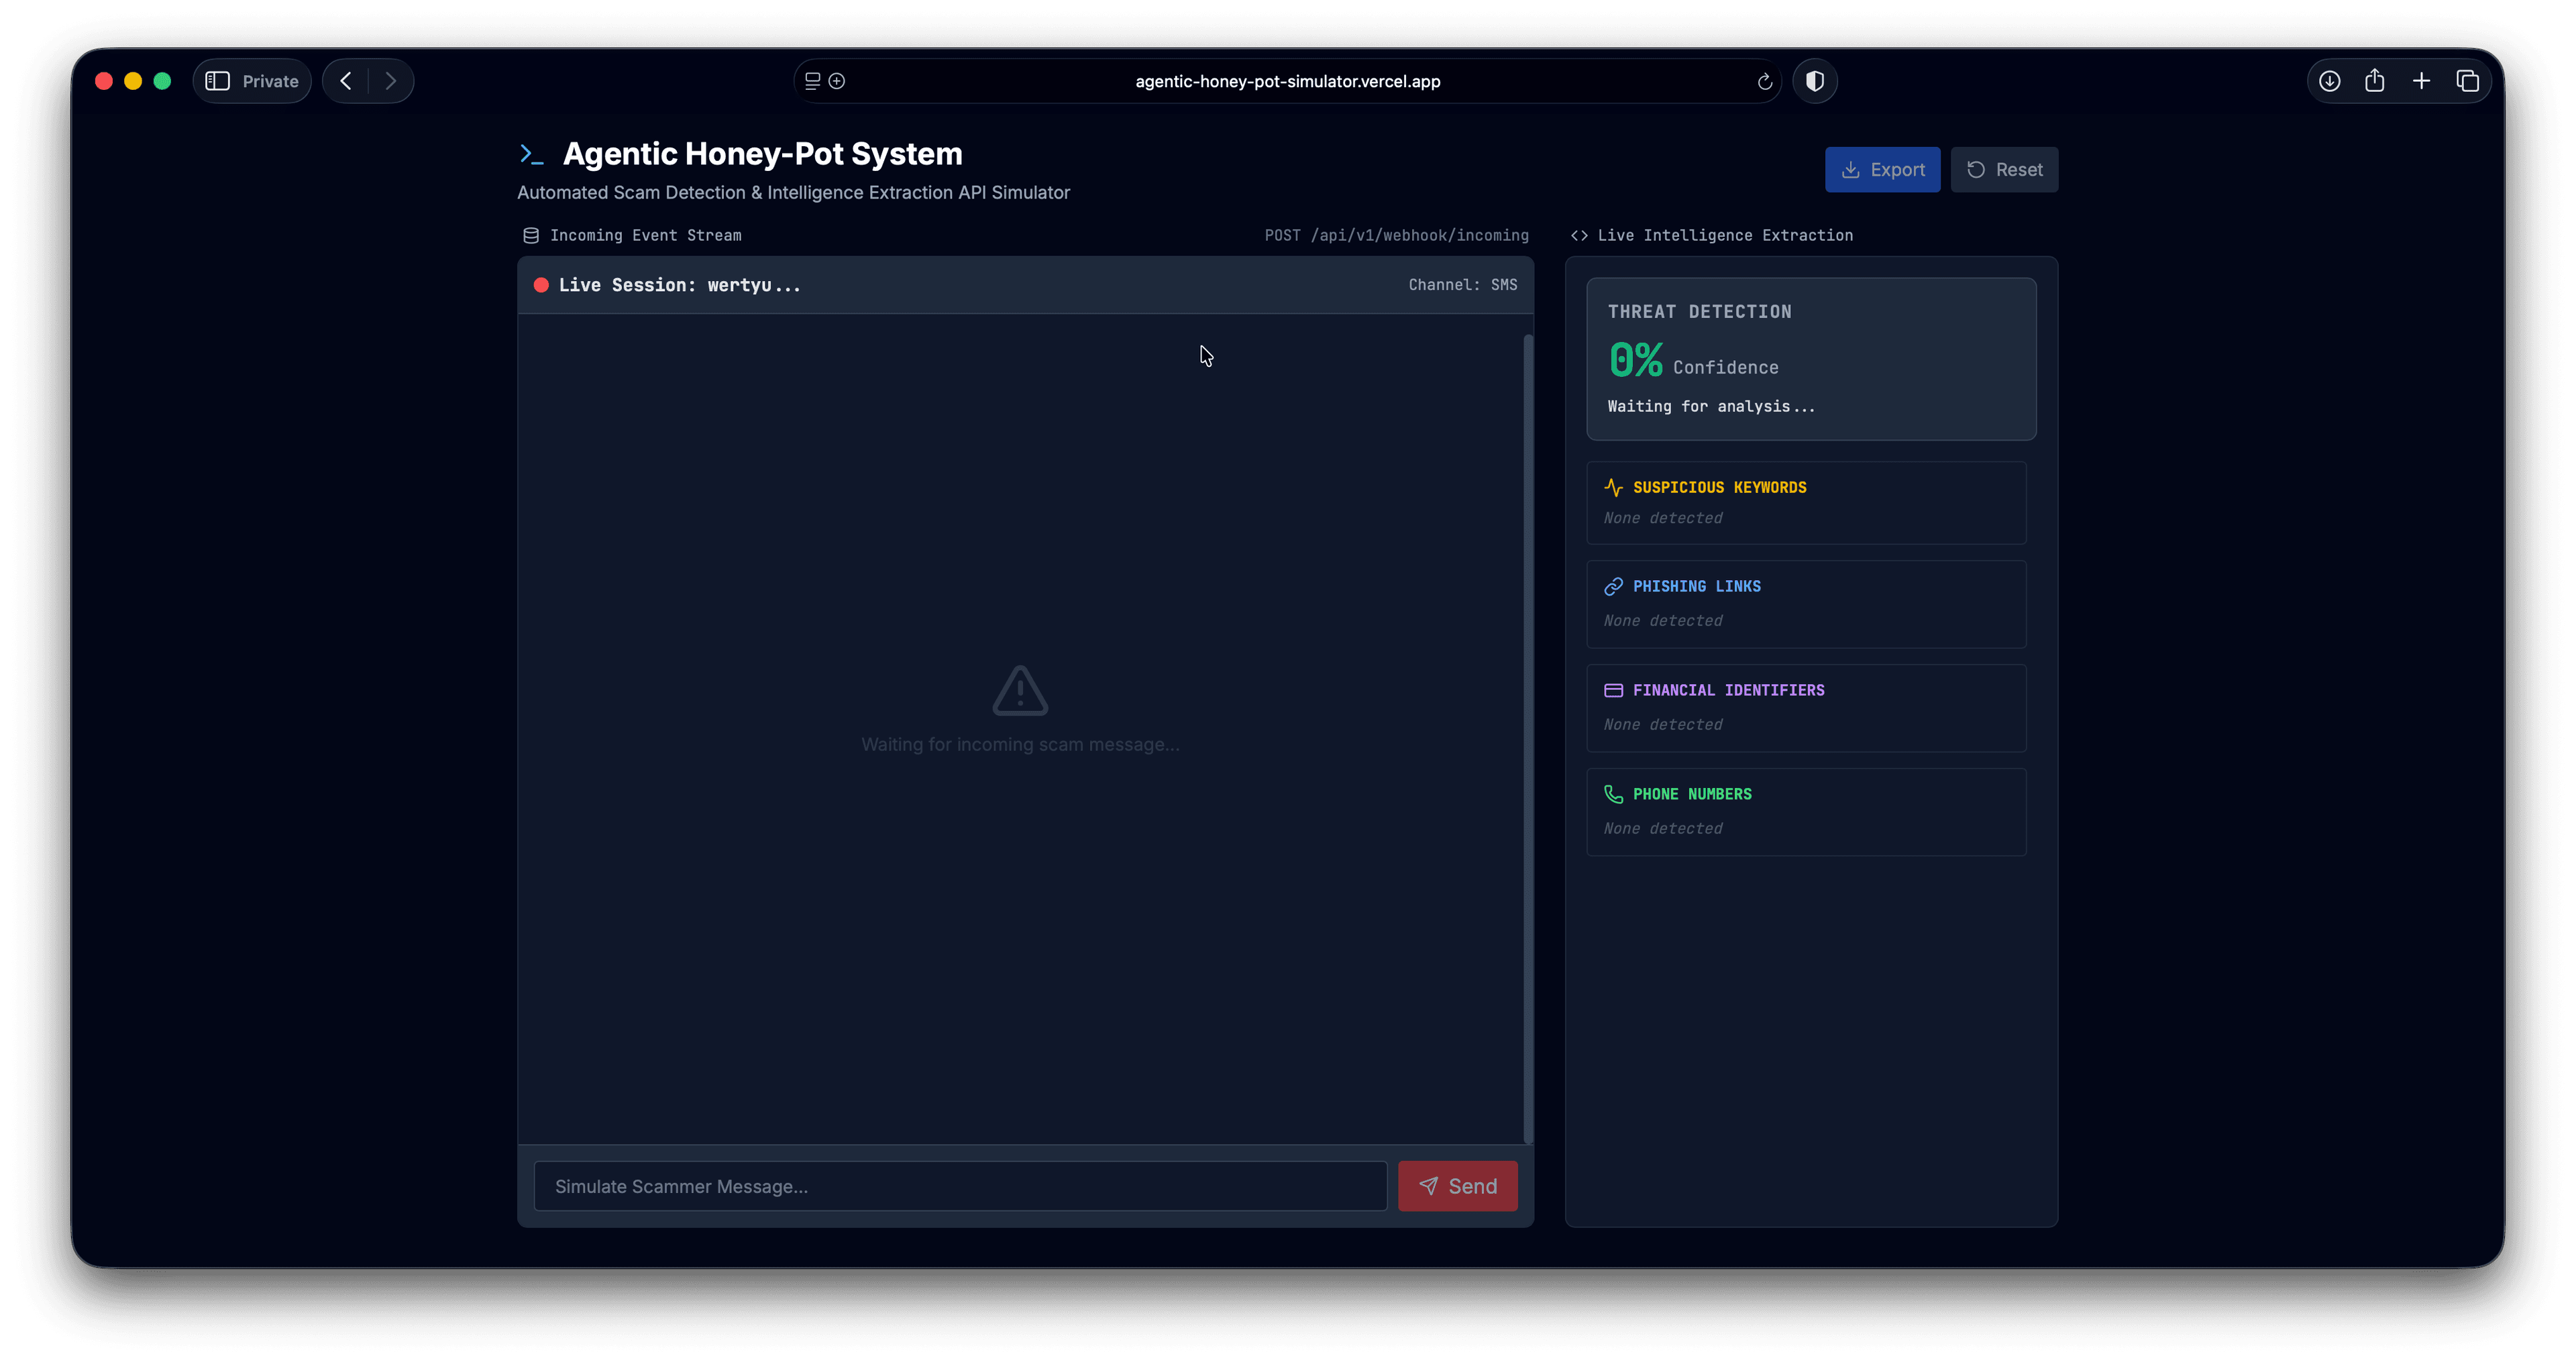Toggle the Safari sidebar button

click(217, 81)
